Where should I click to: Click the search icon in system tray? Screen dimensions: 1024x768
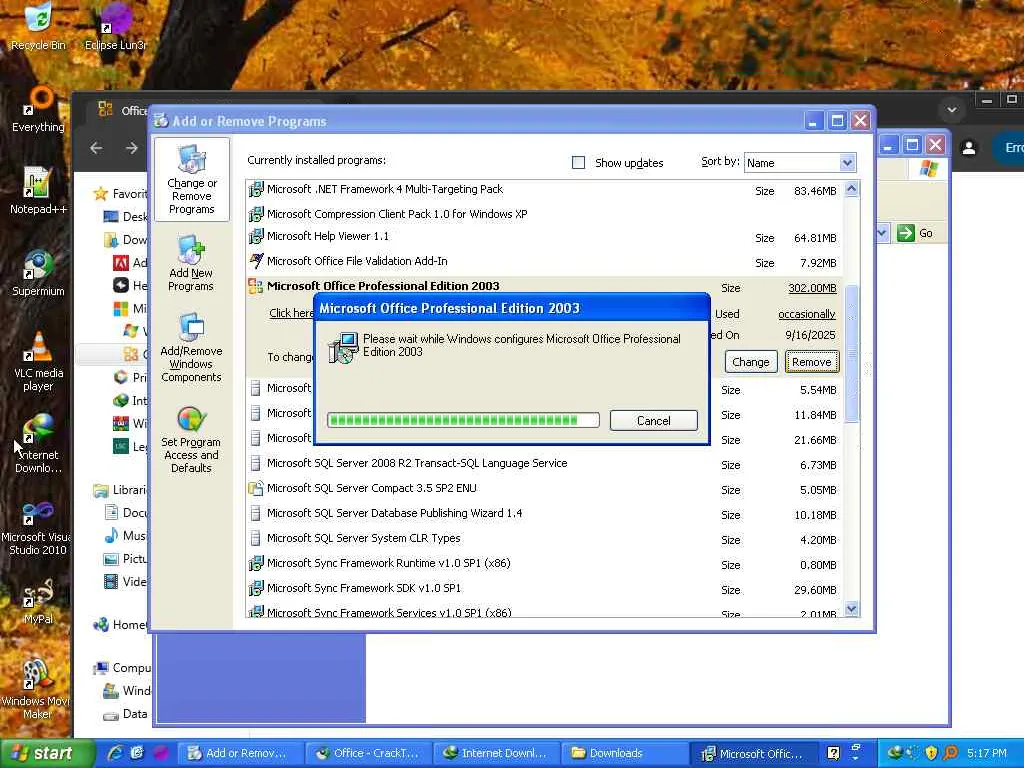[951, 753]
